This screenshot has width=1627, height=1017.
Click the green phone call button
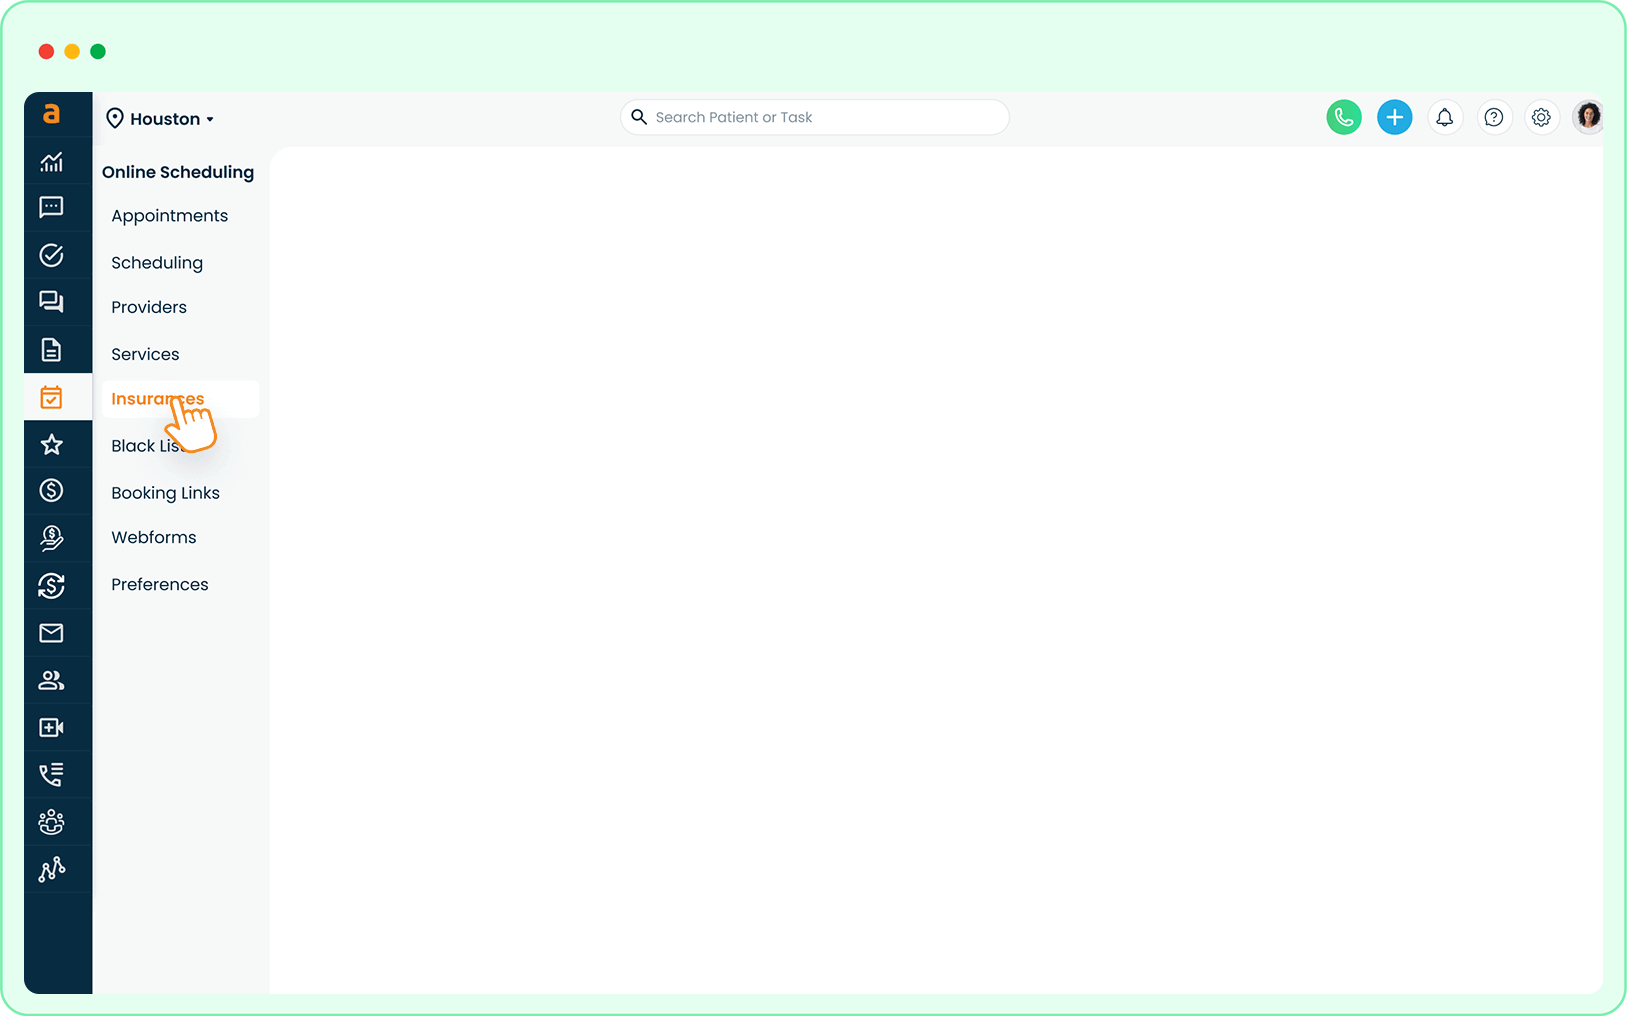pos(1343,118)
